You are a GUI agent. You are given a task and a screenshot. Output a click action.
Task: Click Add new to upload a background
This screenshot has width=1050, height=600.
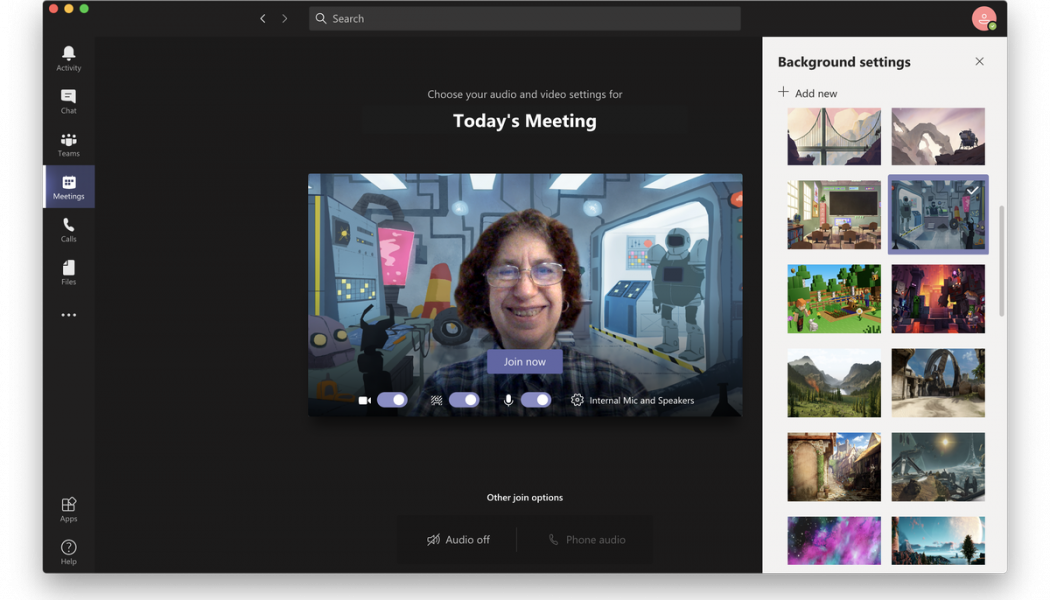click(x=807, y=92)
